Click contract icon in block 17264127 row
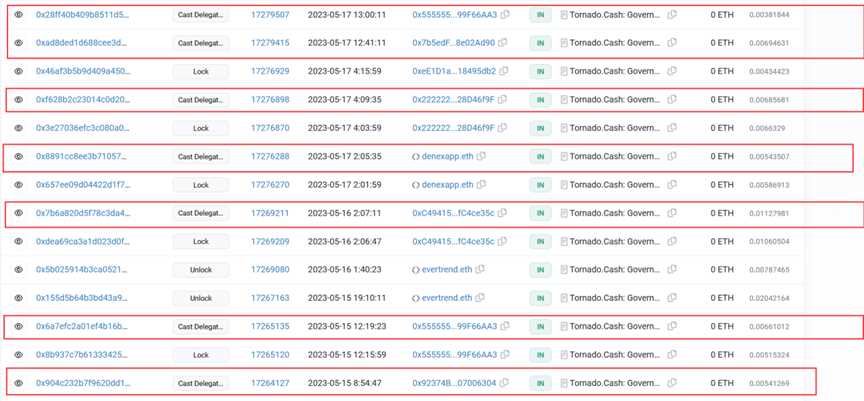Viewport: 864px width, 401px height. coord(565,383)
